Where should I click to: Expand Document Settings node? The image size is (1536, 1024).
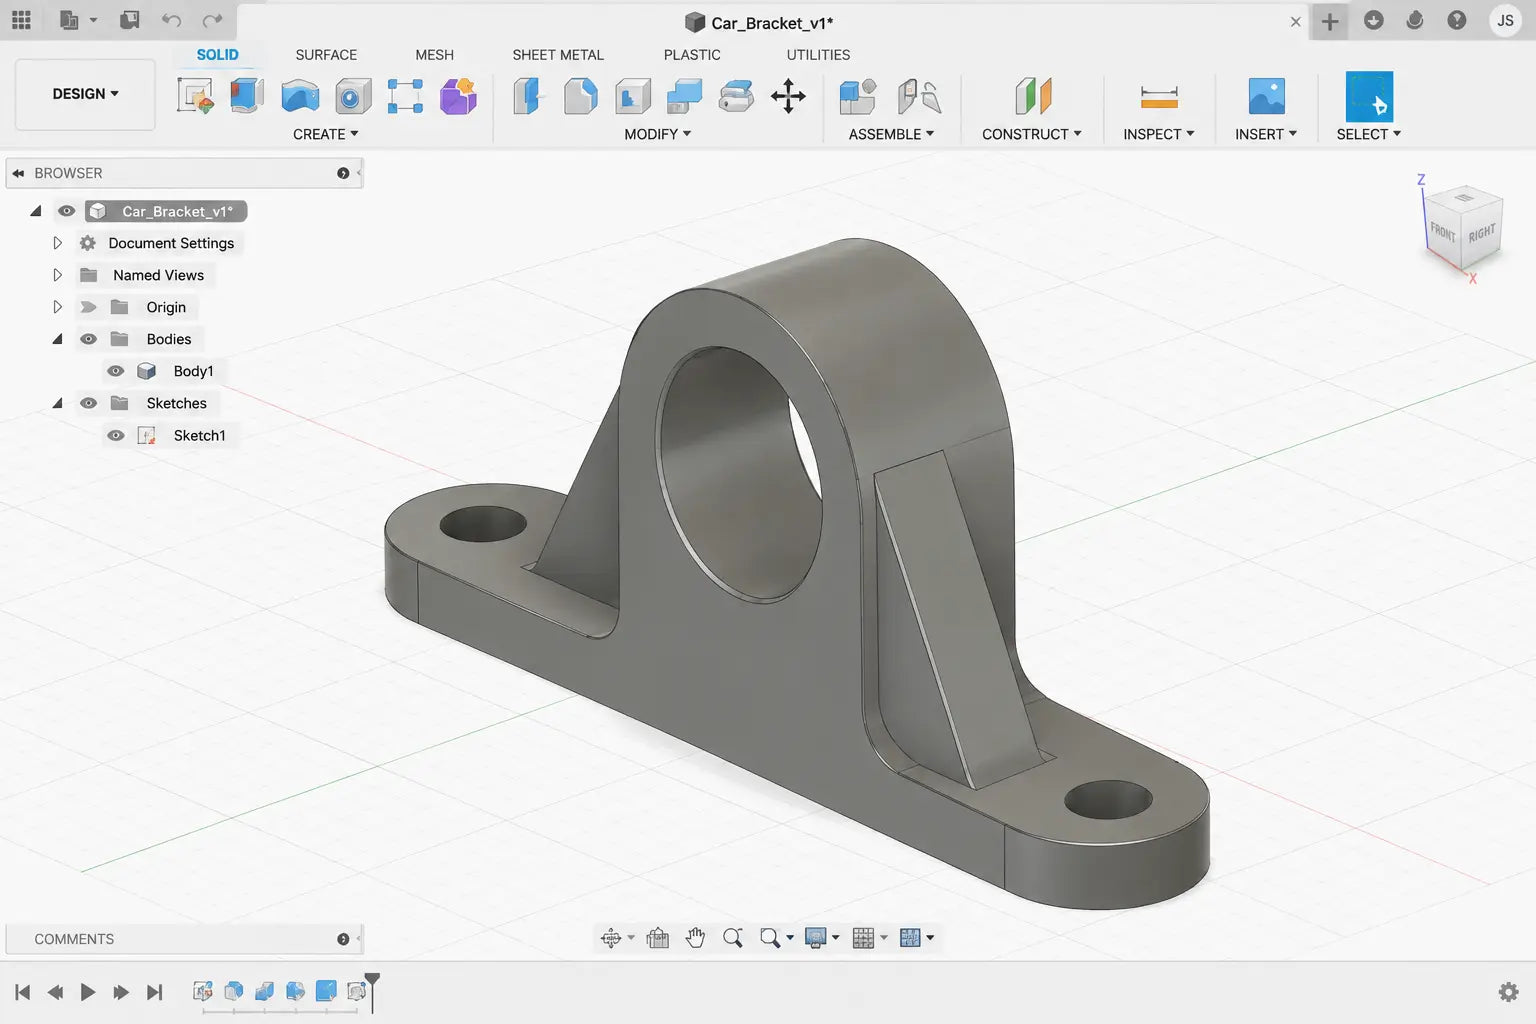[x=57, y=243]
